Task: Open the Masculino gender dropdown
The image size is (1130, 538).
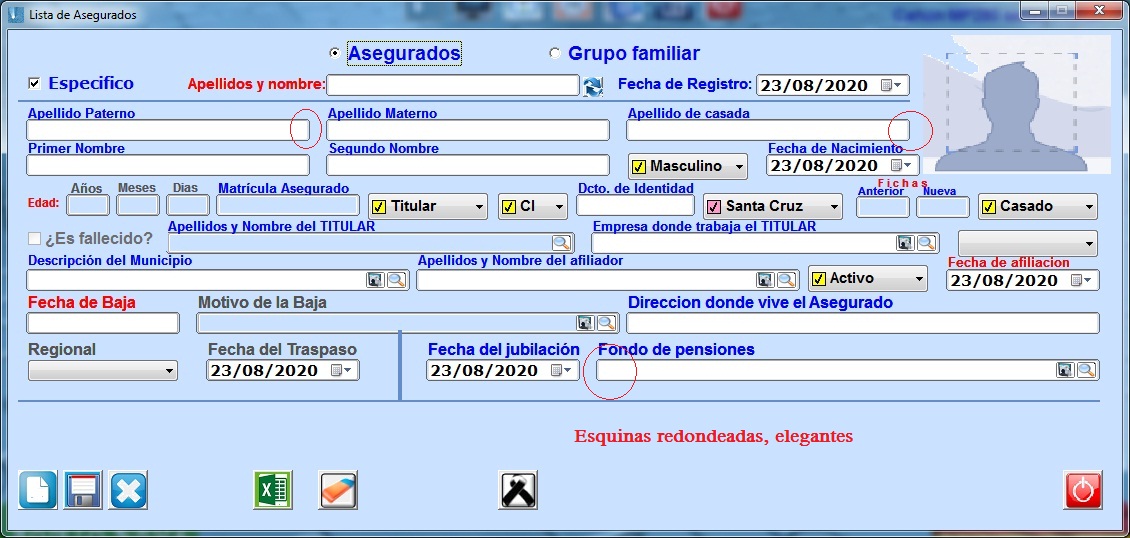Action: (688, 166)
